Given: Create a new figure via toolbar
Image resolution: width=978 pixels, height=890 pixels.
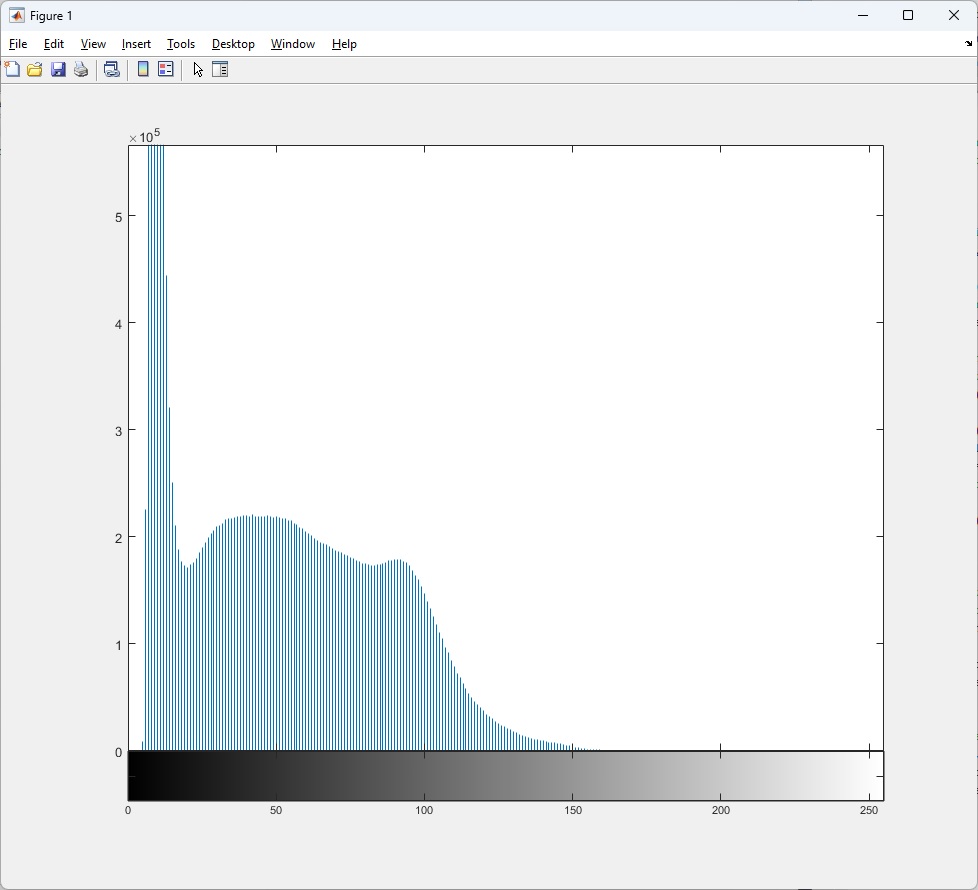Looking at the screenshot, I should pos(12,69).
